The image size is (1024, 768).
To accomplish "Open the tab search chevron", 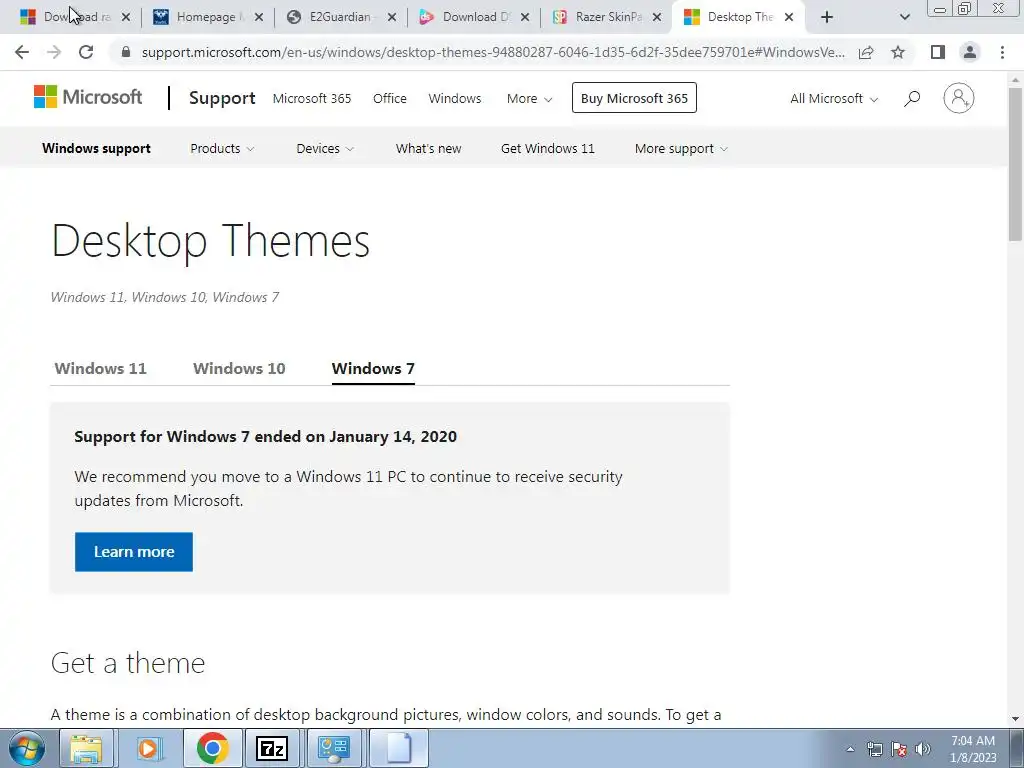I will [904, 17].
